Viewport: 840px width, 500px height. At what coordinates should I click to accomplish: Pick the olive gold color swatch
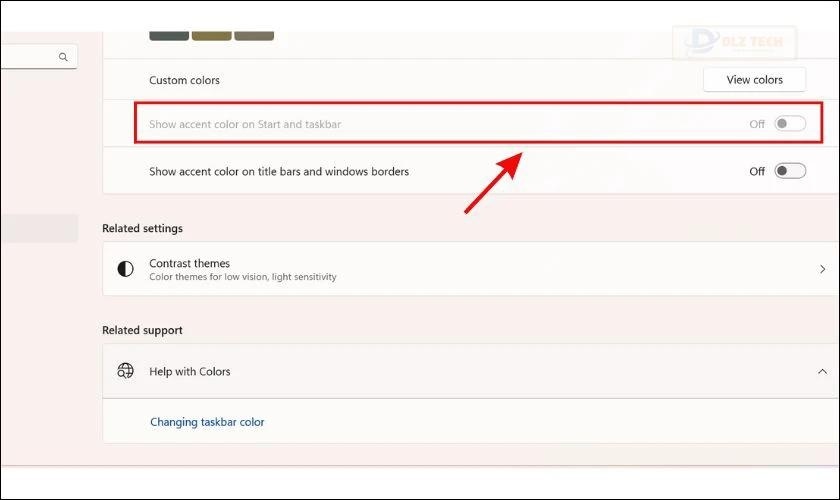tap(211, 35)
